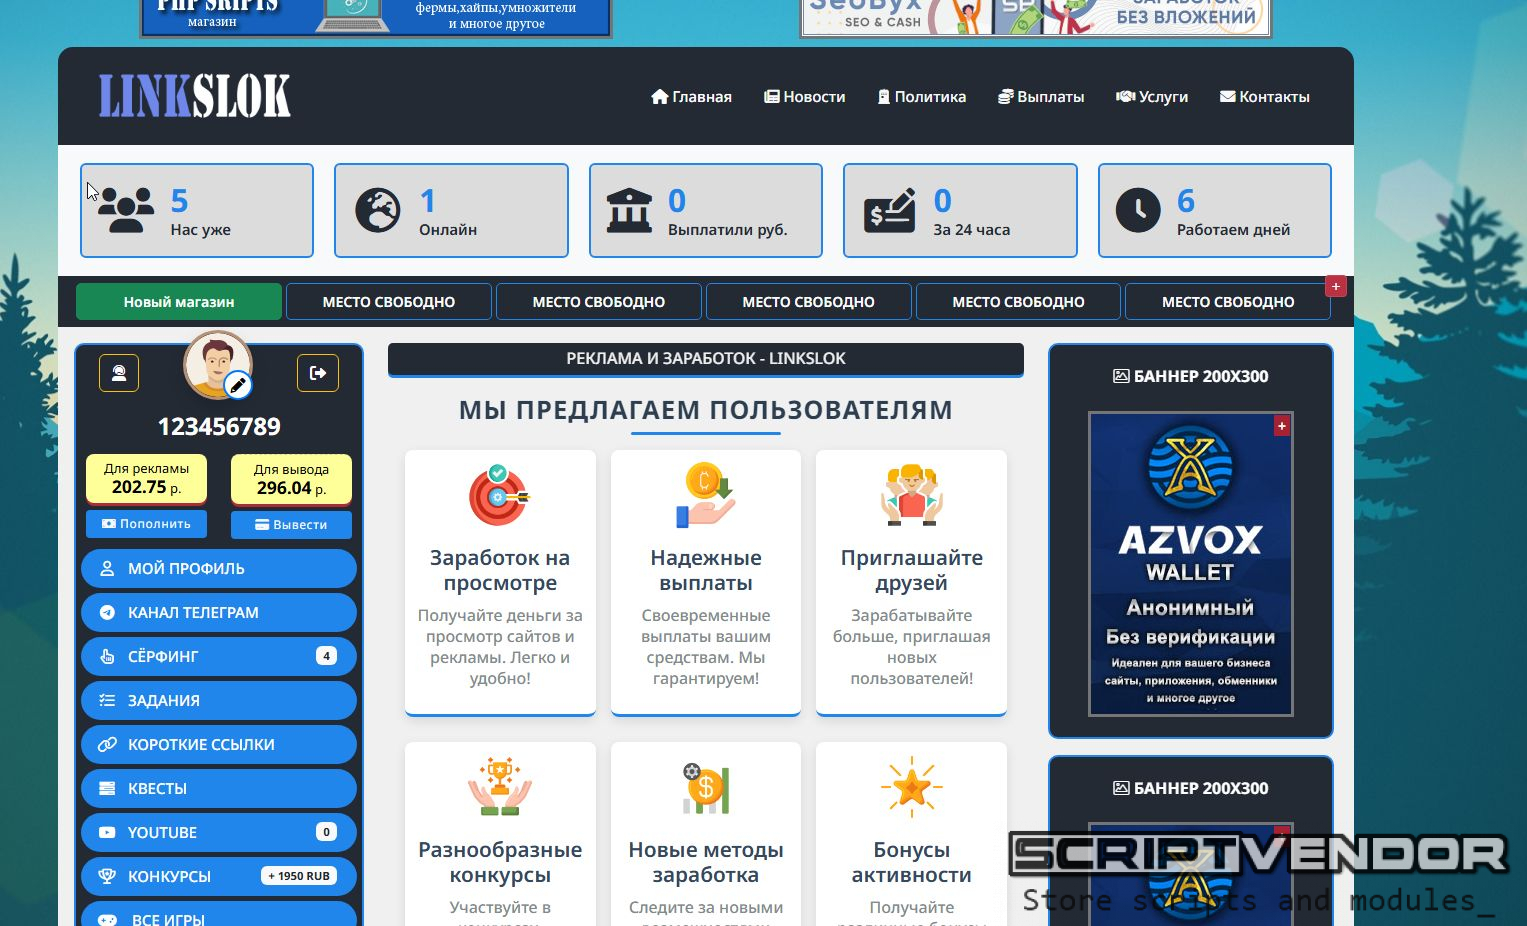Open the СЁРФИНГ section
Image resolution: width=1527 pixels, height=926 pixels.
pos(219,656)
